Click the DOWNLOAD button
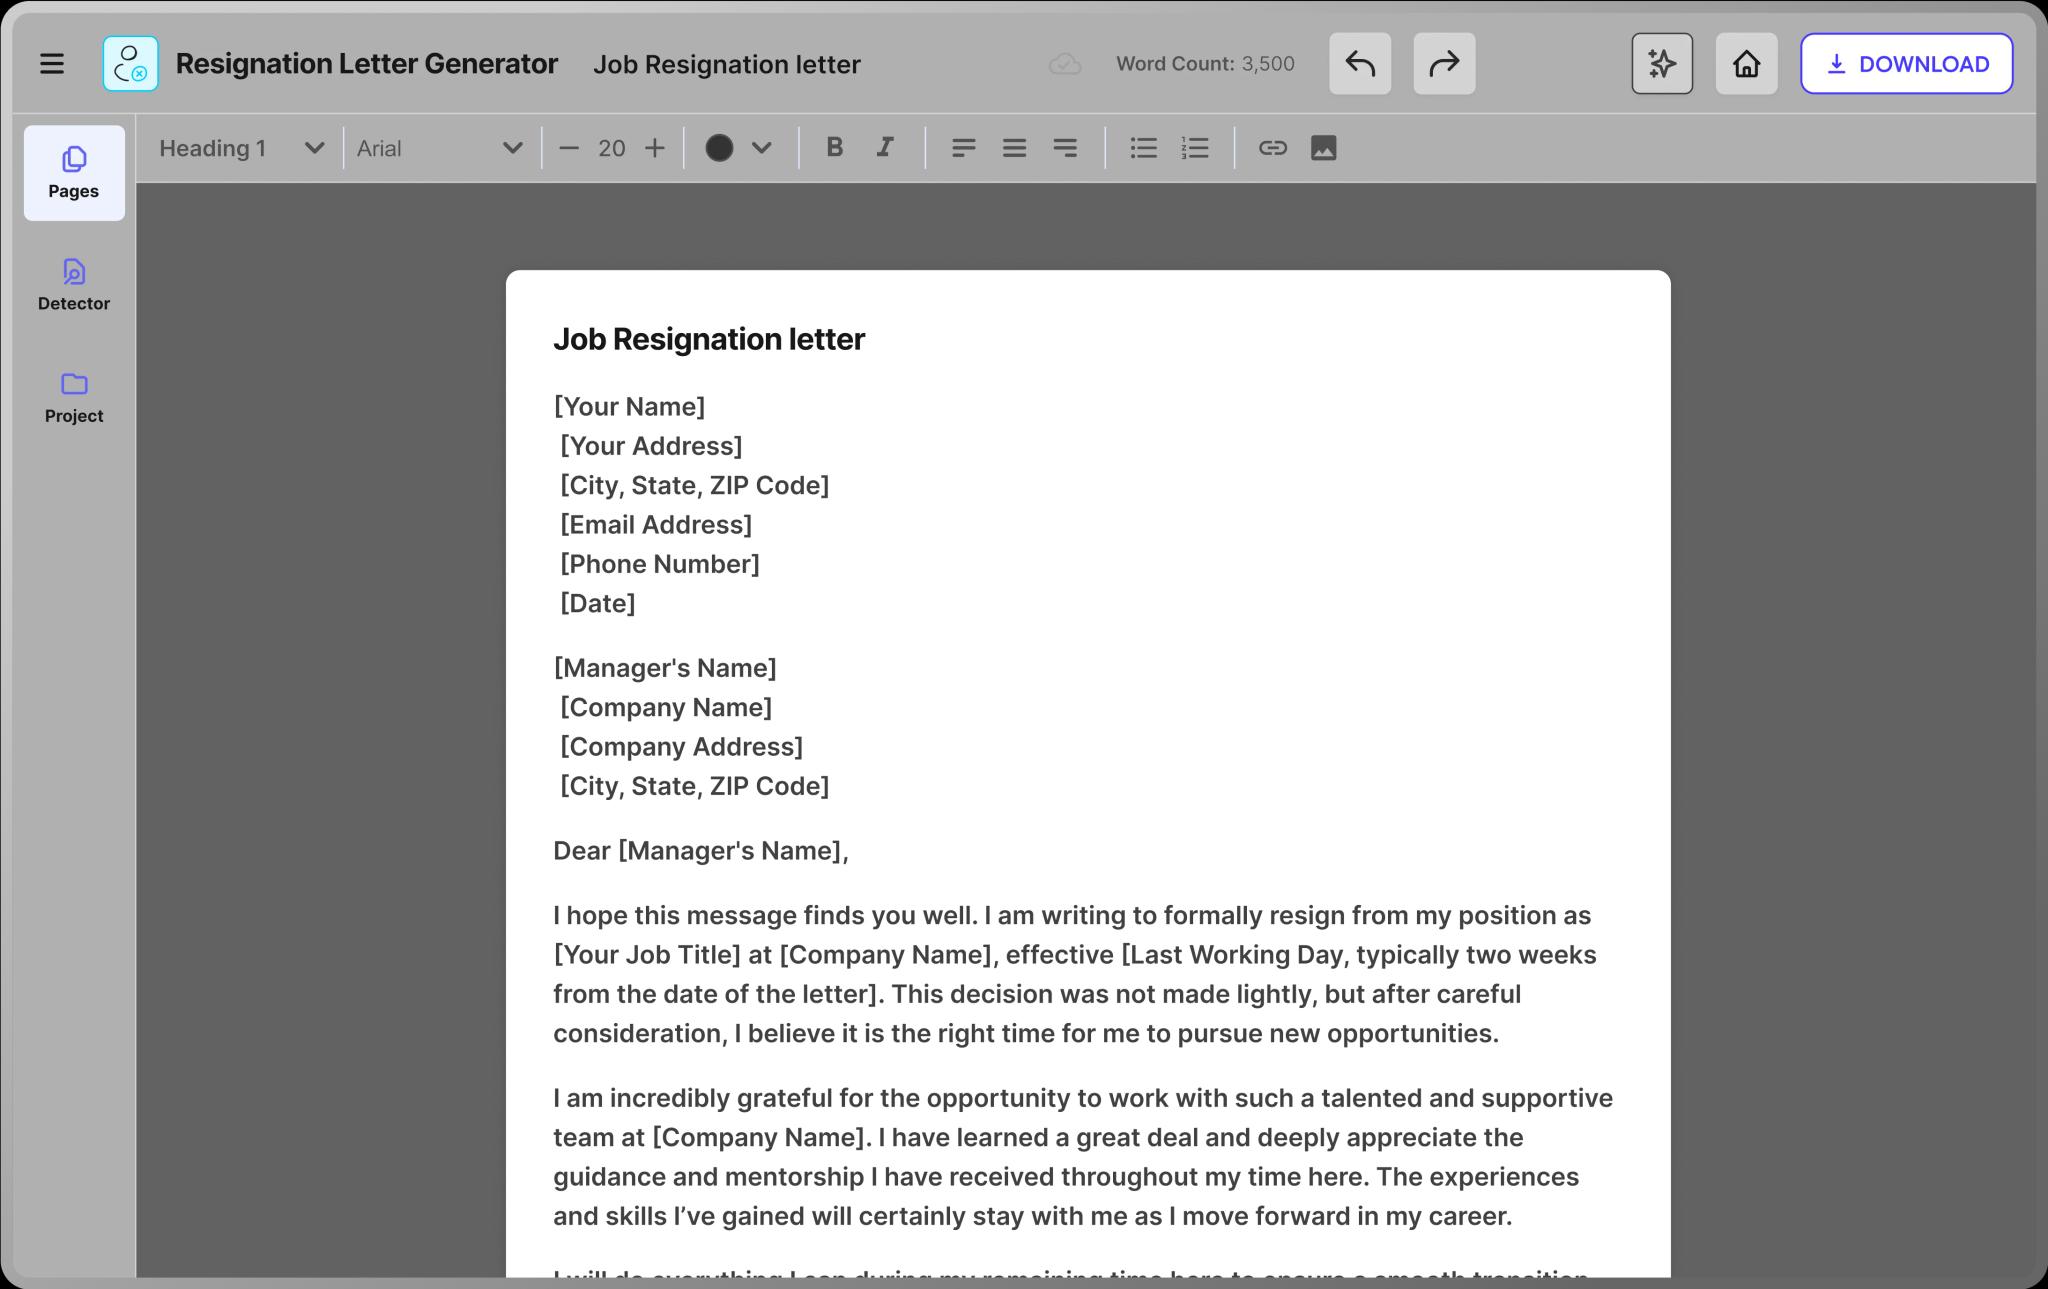The height and width of the screenshot is (1289, 2048). (x=1906, y=64)
